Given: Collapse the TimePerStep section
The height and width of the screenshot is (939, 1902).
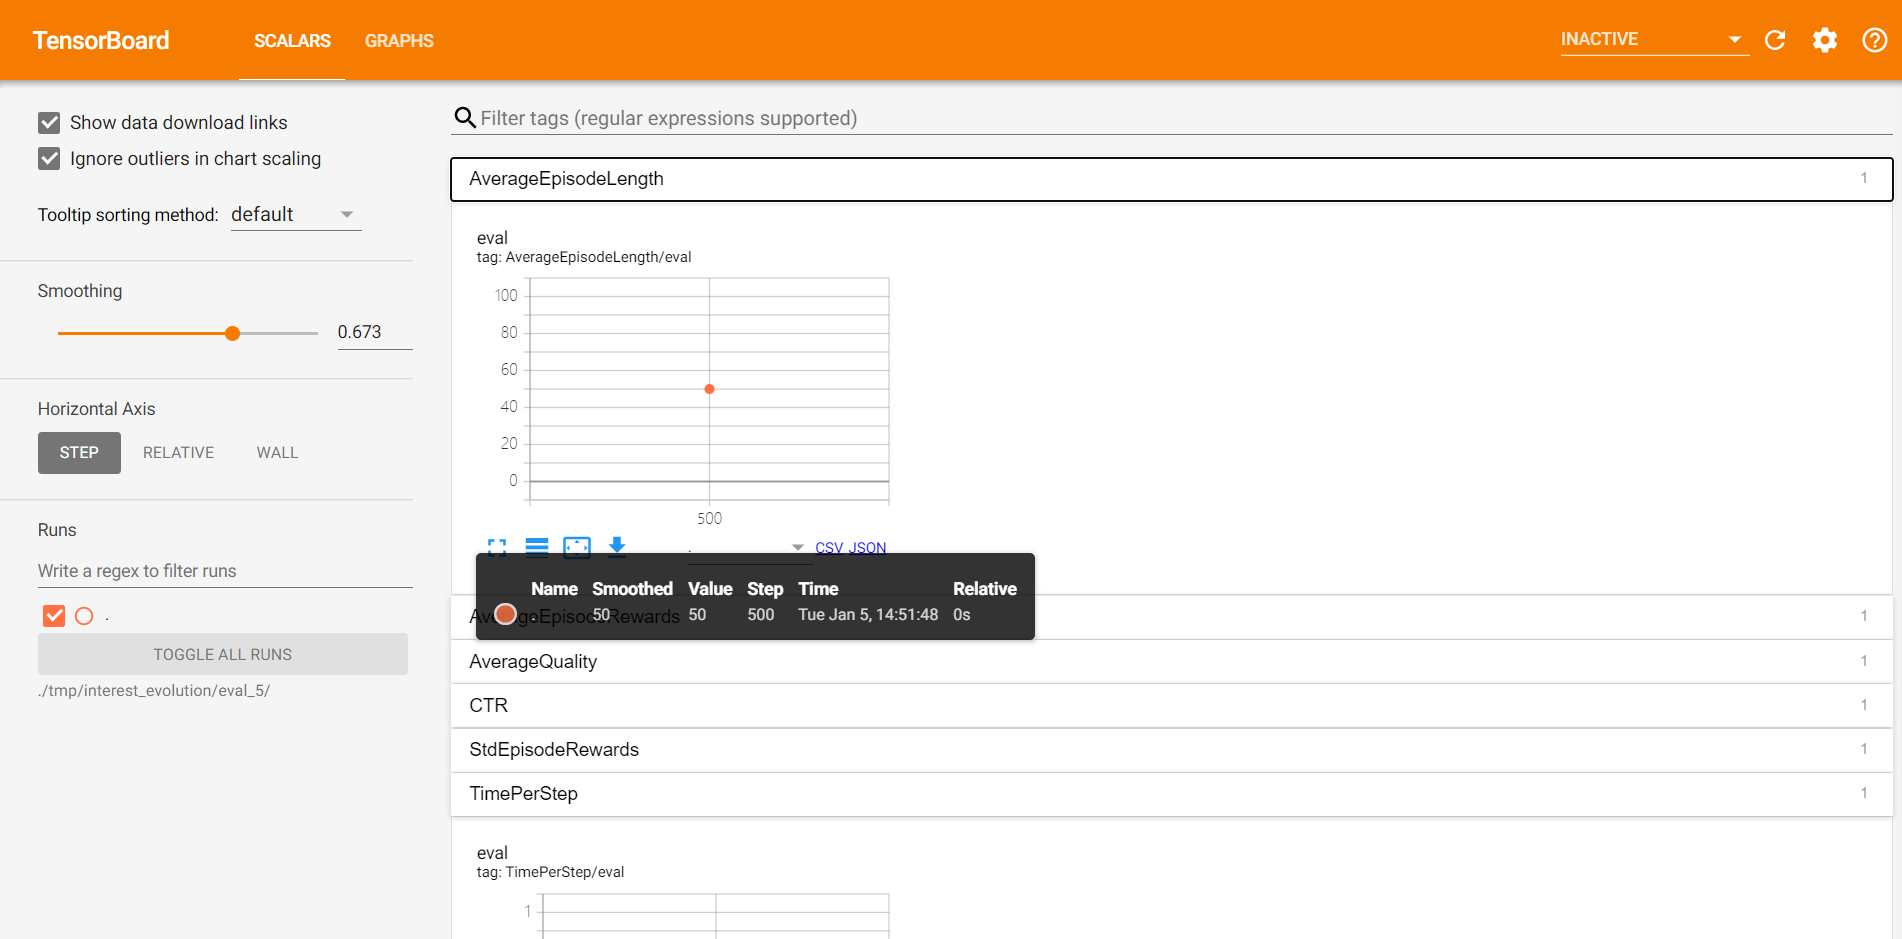Looking at the screenshot, I should coord(1171,794).
